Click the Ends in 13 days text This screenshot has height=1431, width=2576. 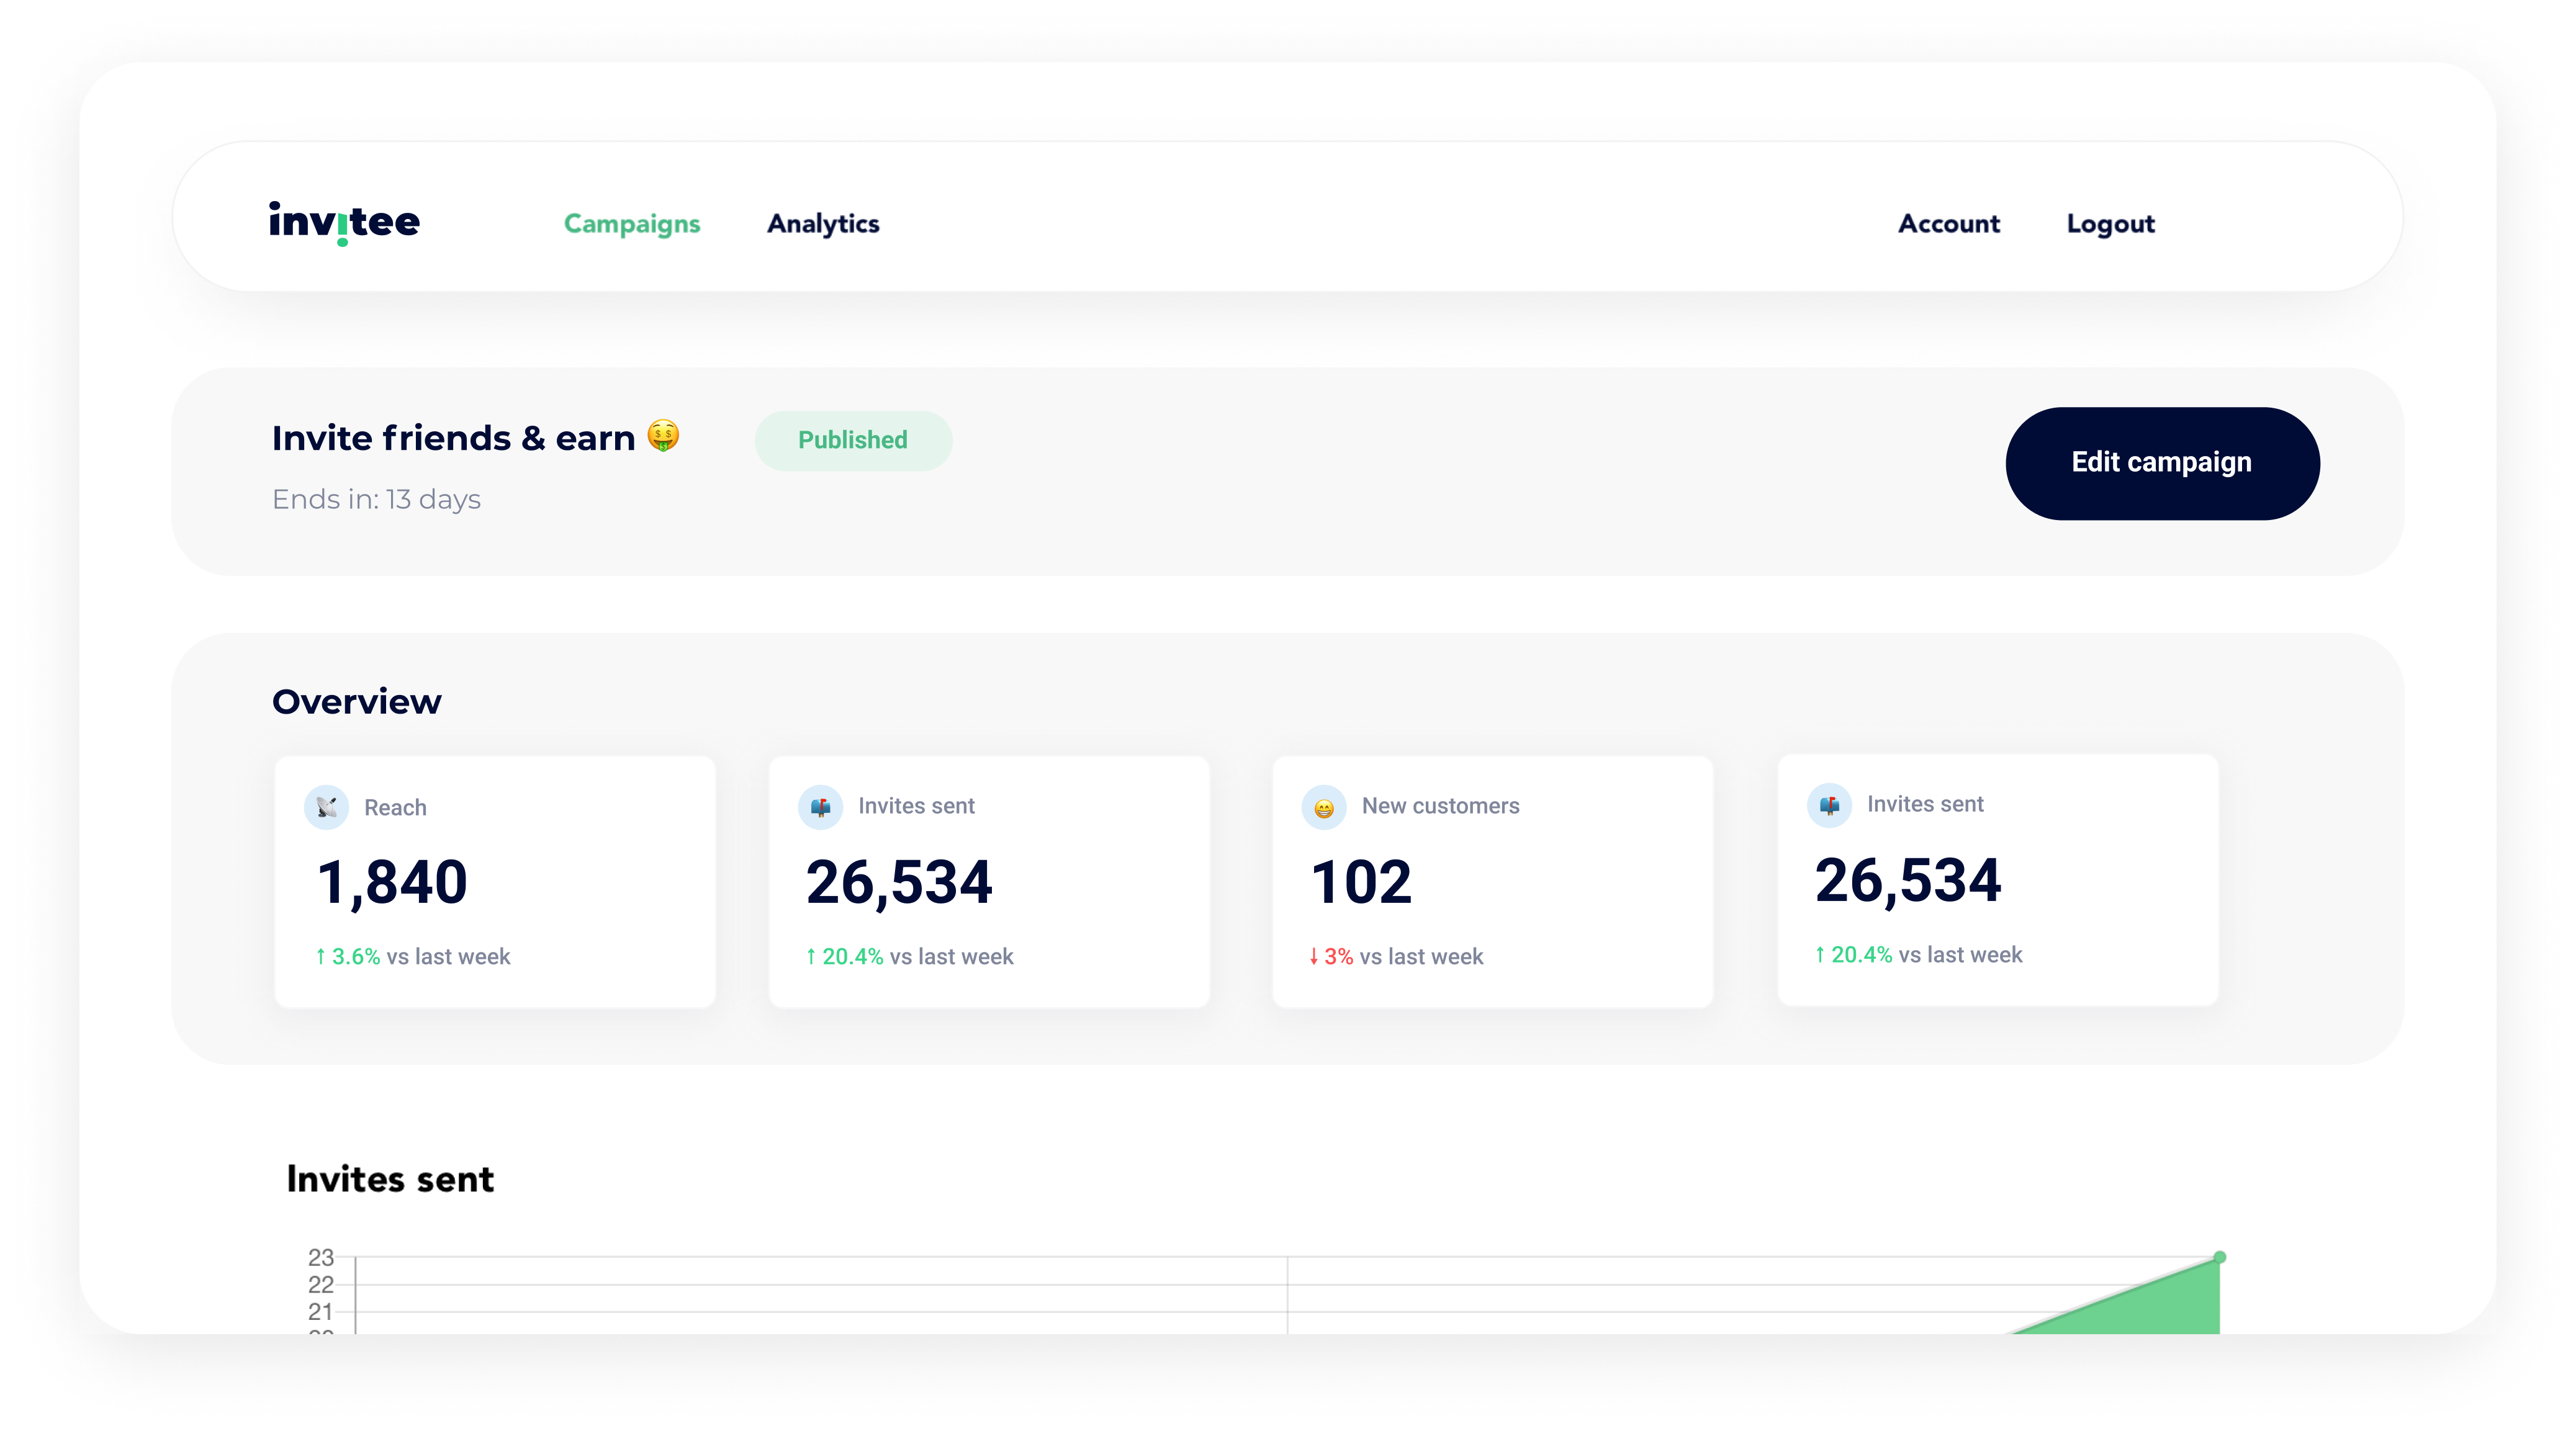pos(376,499)
